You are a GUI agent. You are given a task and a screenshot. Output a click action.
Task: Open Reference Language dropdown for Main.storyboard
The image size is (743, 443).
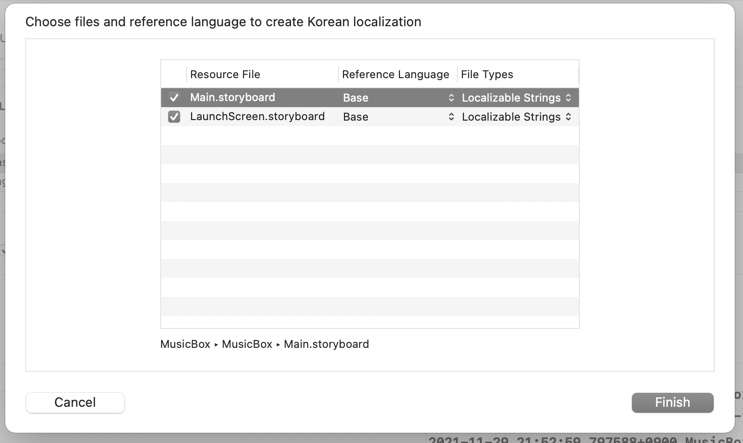click(x=398, y=98)
